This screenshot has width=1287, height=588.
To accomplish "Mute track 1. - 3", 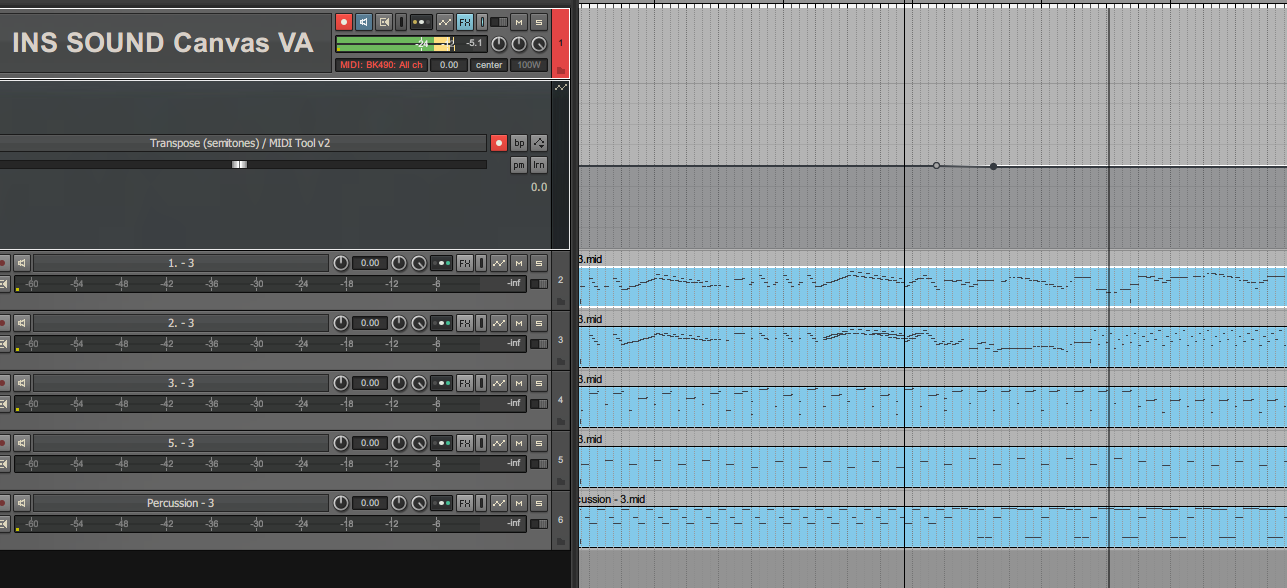I will click(518, 263).
